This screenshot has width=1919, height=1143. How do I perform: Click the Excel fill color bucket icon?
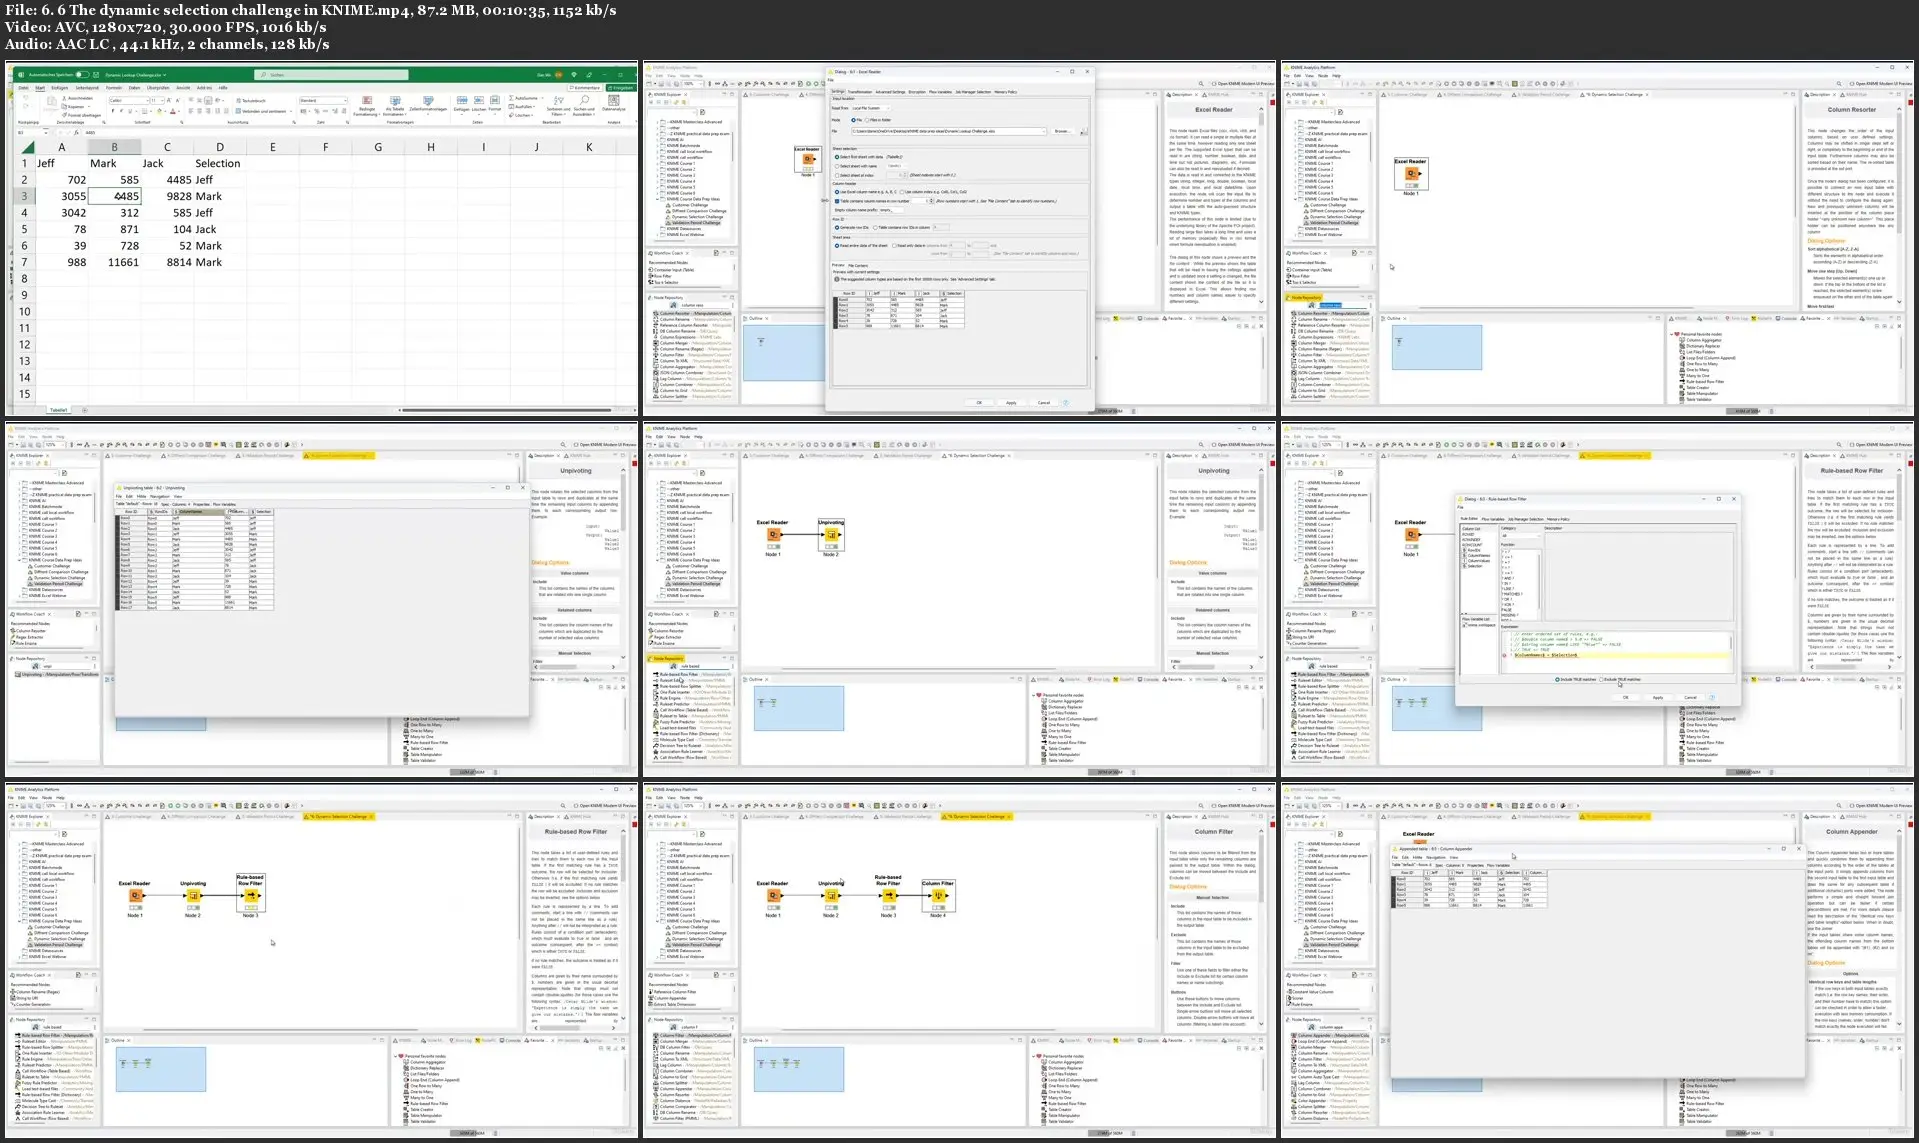159,111
